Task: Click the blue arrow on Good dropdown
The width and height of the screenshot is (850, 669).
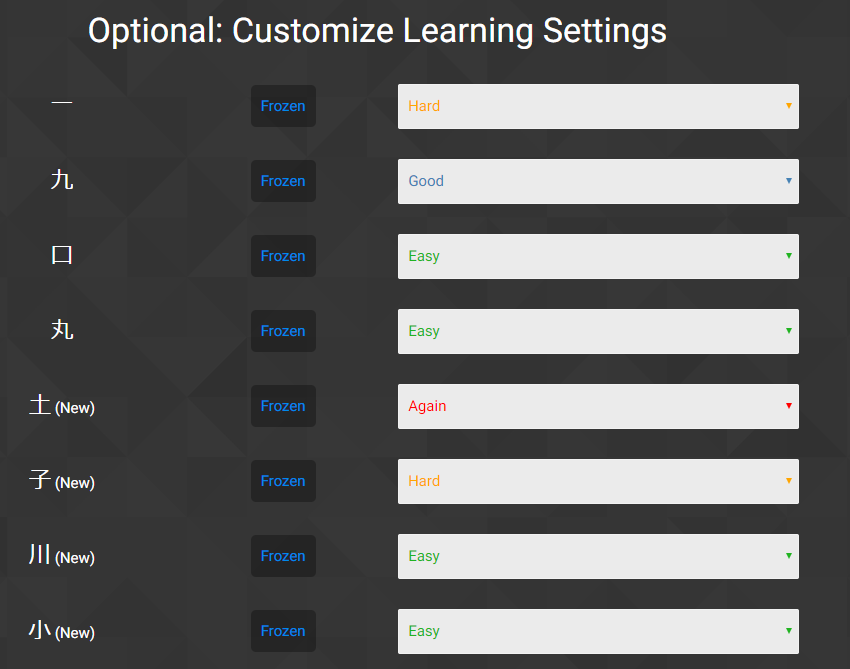Action: point(789,181)
